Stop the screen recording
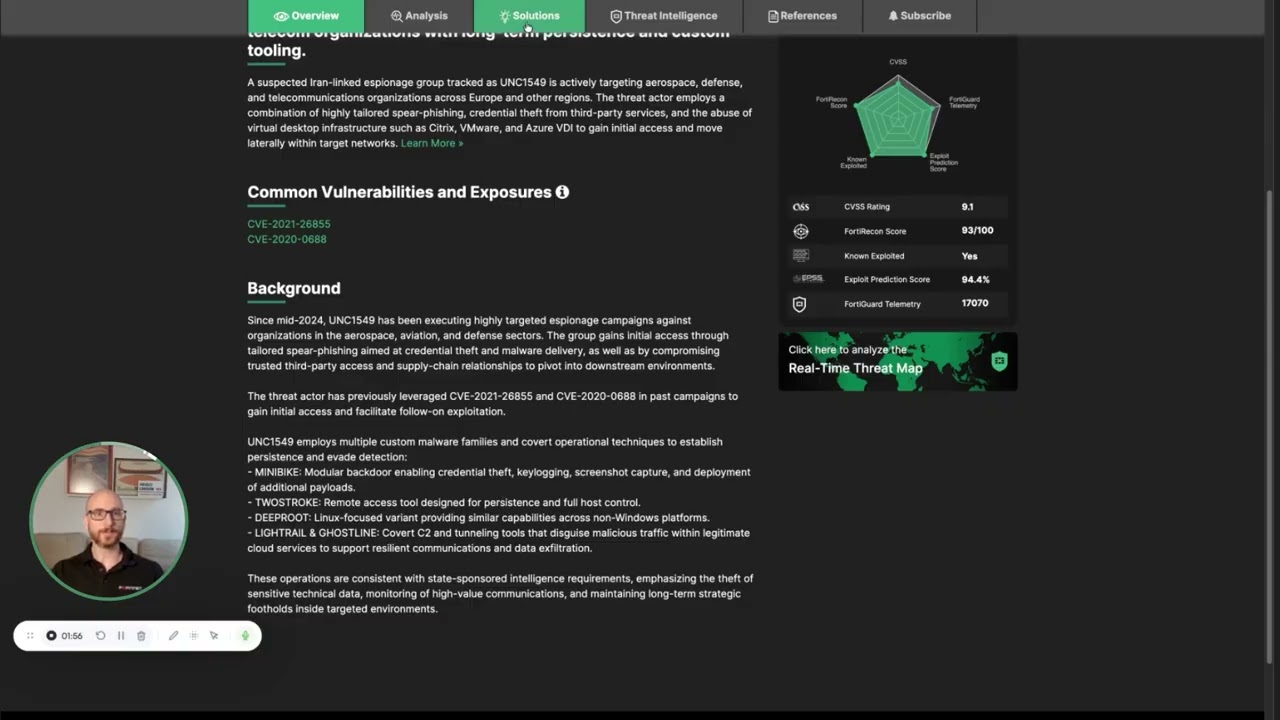 51,636
